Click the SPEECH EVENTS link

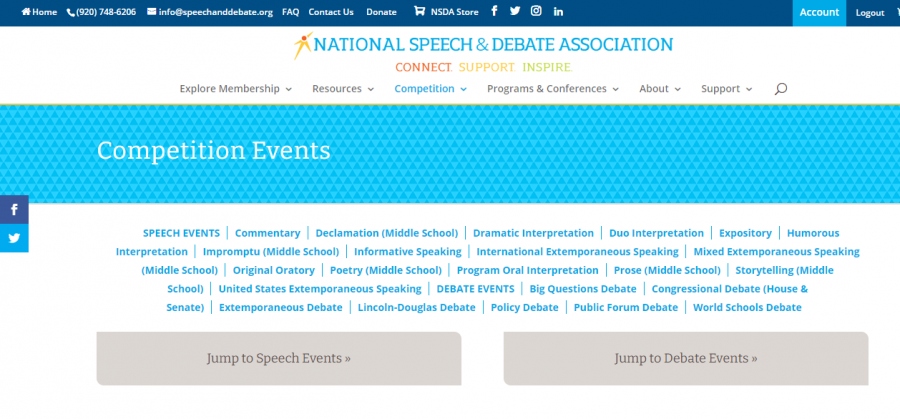[x=181, y=233]
